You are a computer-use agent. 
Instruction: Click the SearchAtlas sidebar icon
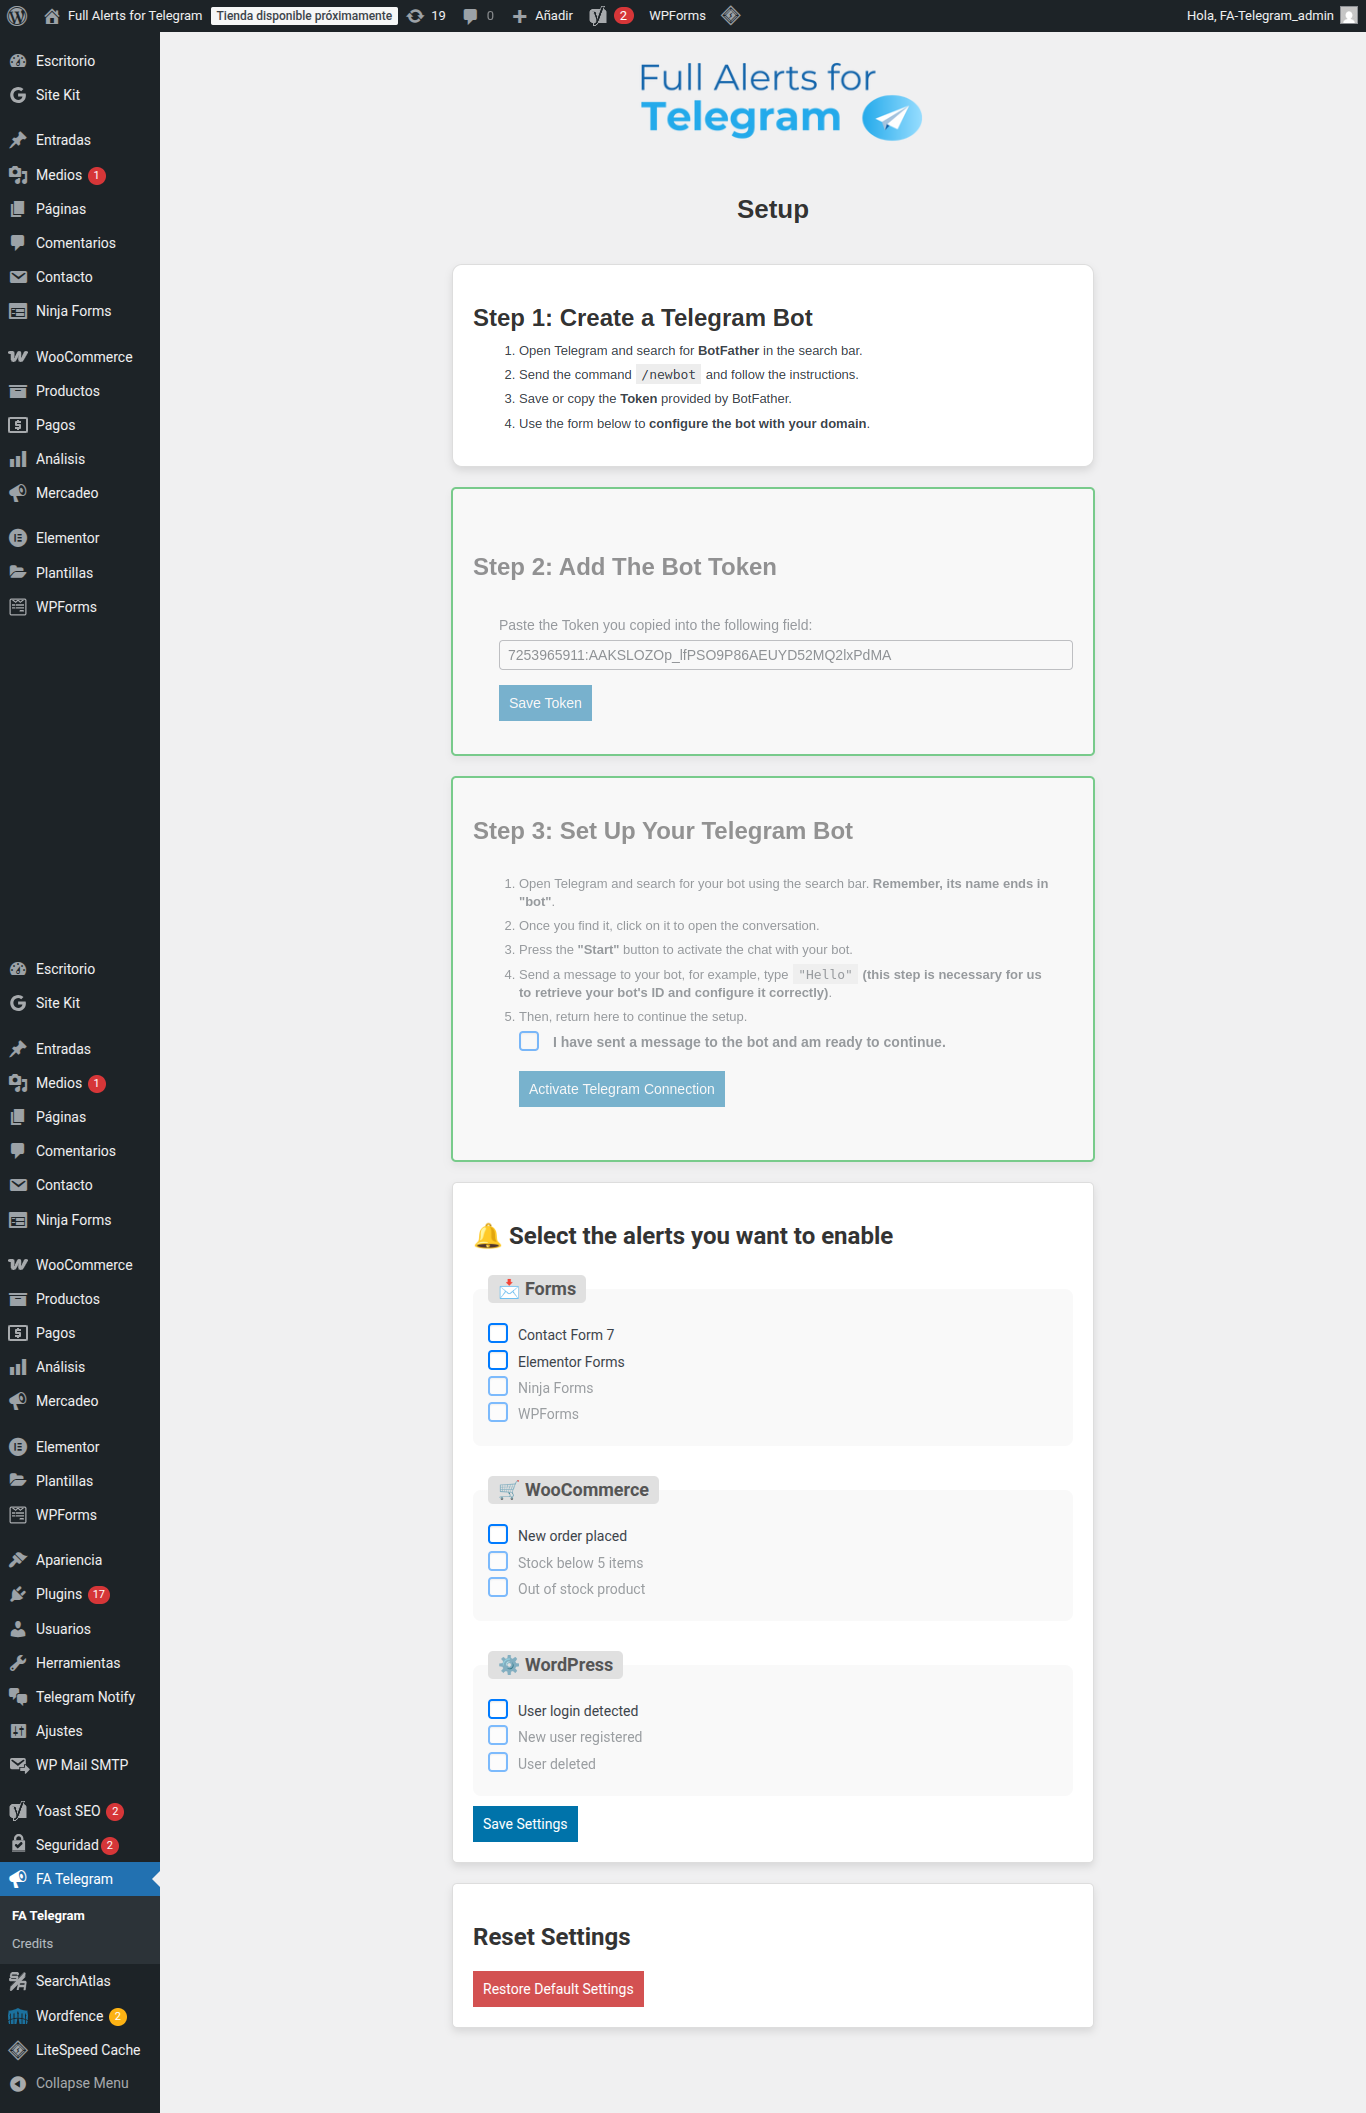point(18,1981)
